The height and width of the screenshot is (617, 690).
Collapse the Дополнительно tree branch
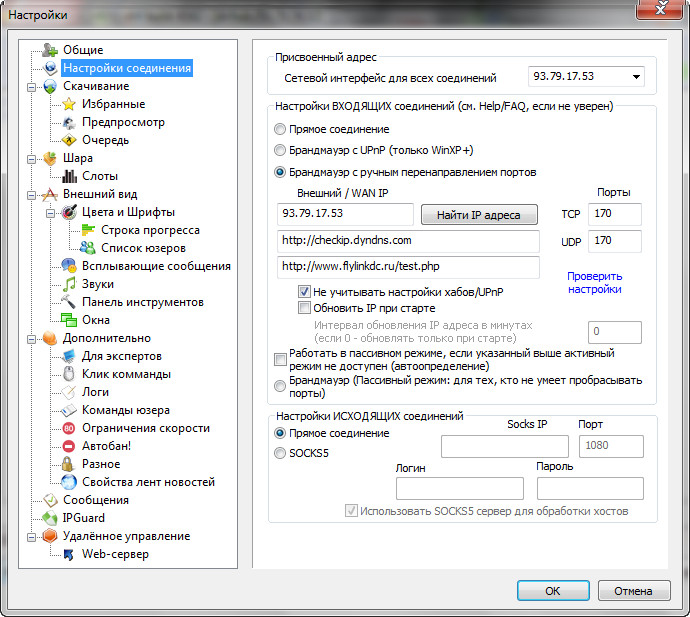point(32,338)
